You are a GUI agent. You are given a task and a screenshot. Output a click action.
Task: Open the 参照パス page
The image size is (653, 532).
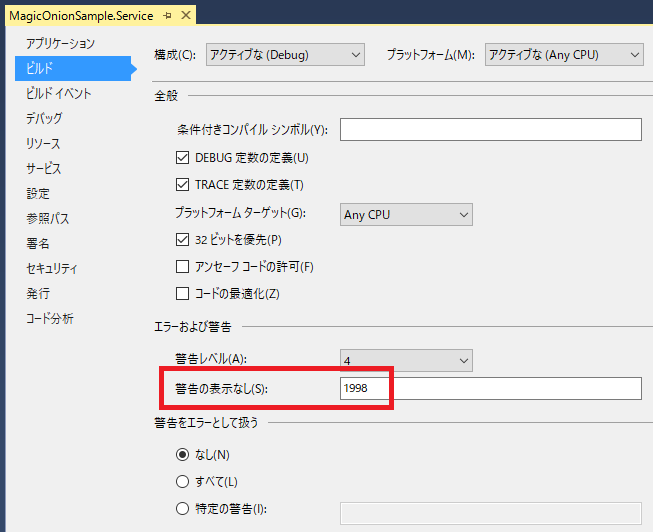(47, 218)
